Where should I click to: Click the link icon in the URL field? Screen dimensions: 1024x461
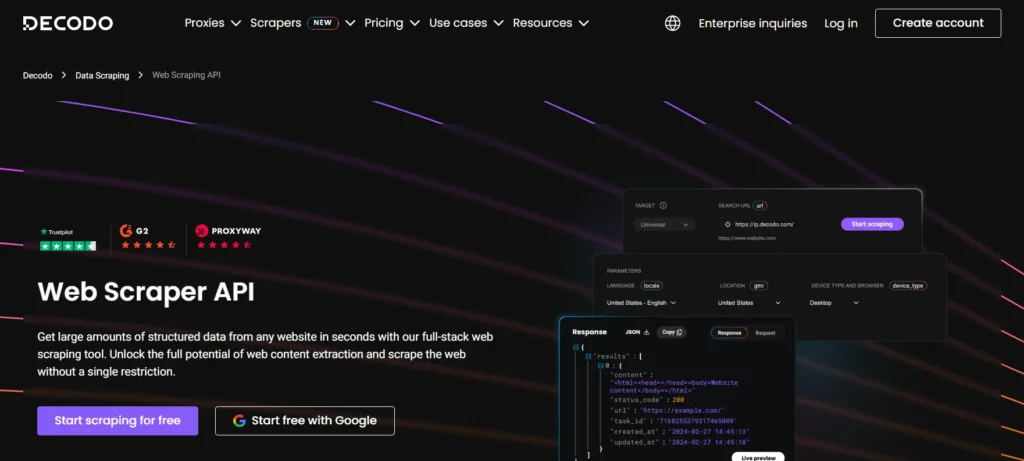tap(728, 224)
